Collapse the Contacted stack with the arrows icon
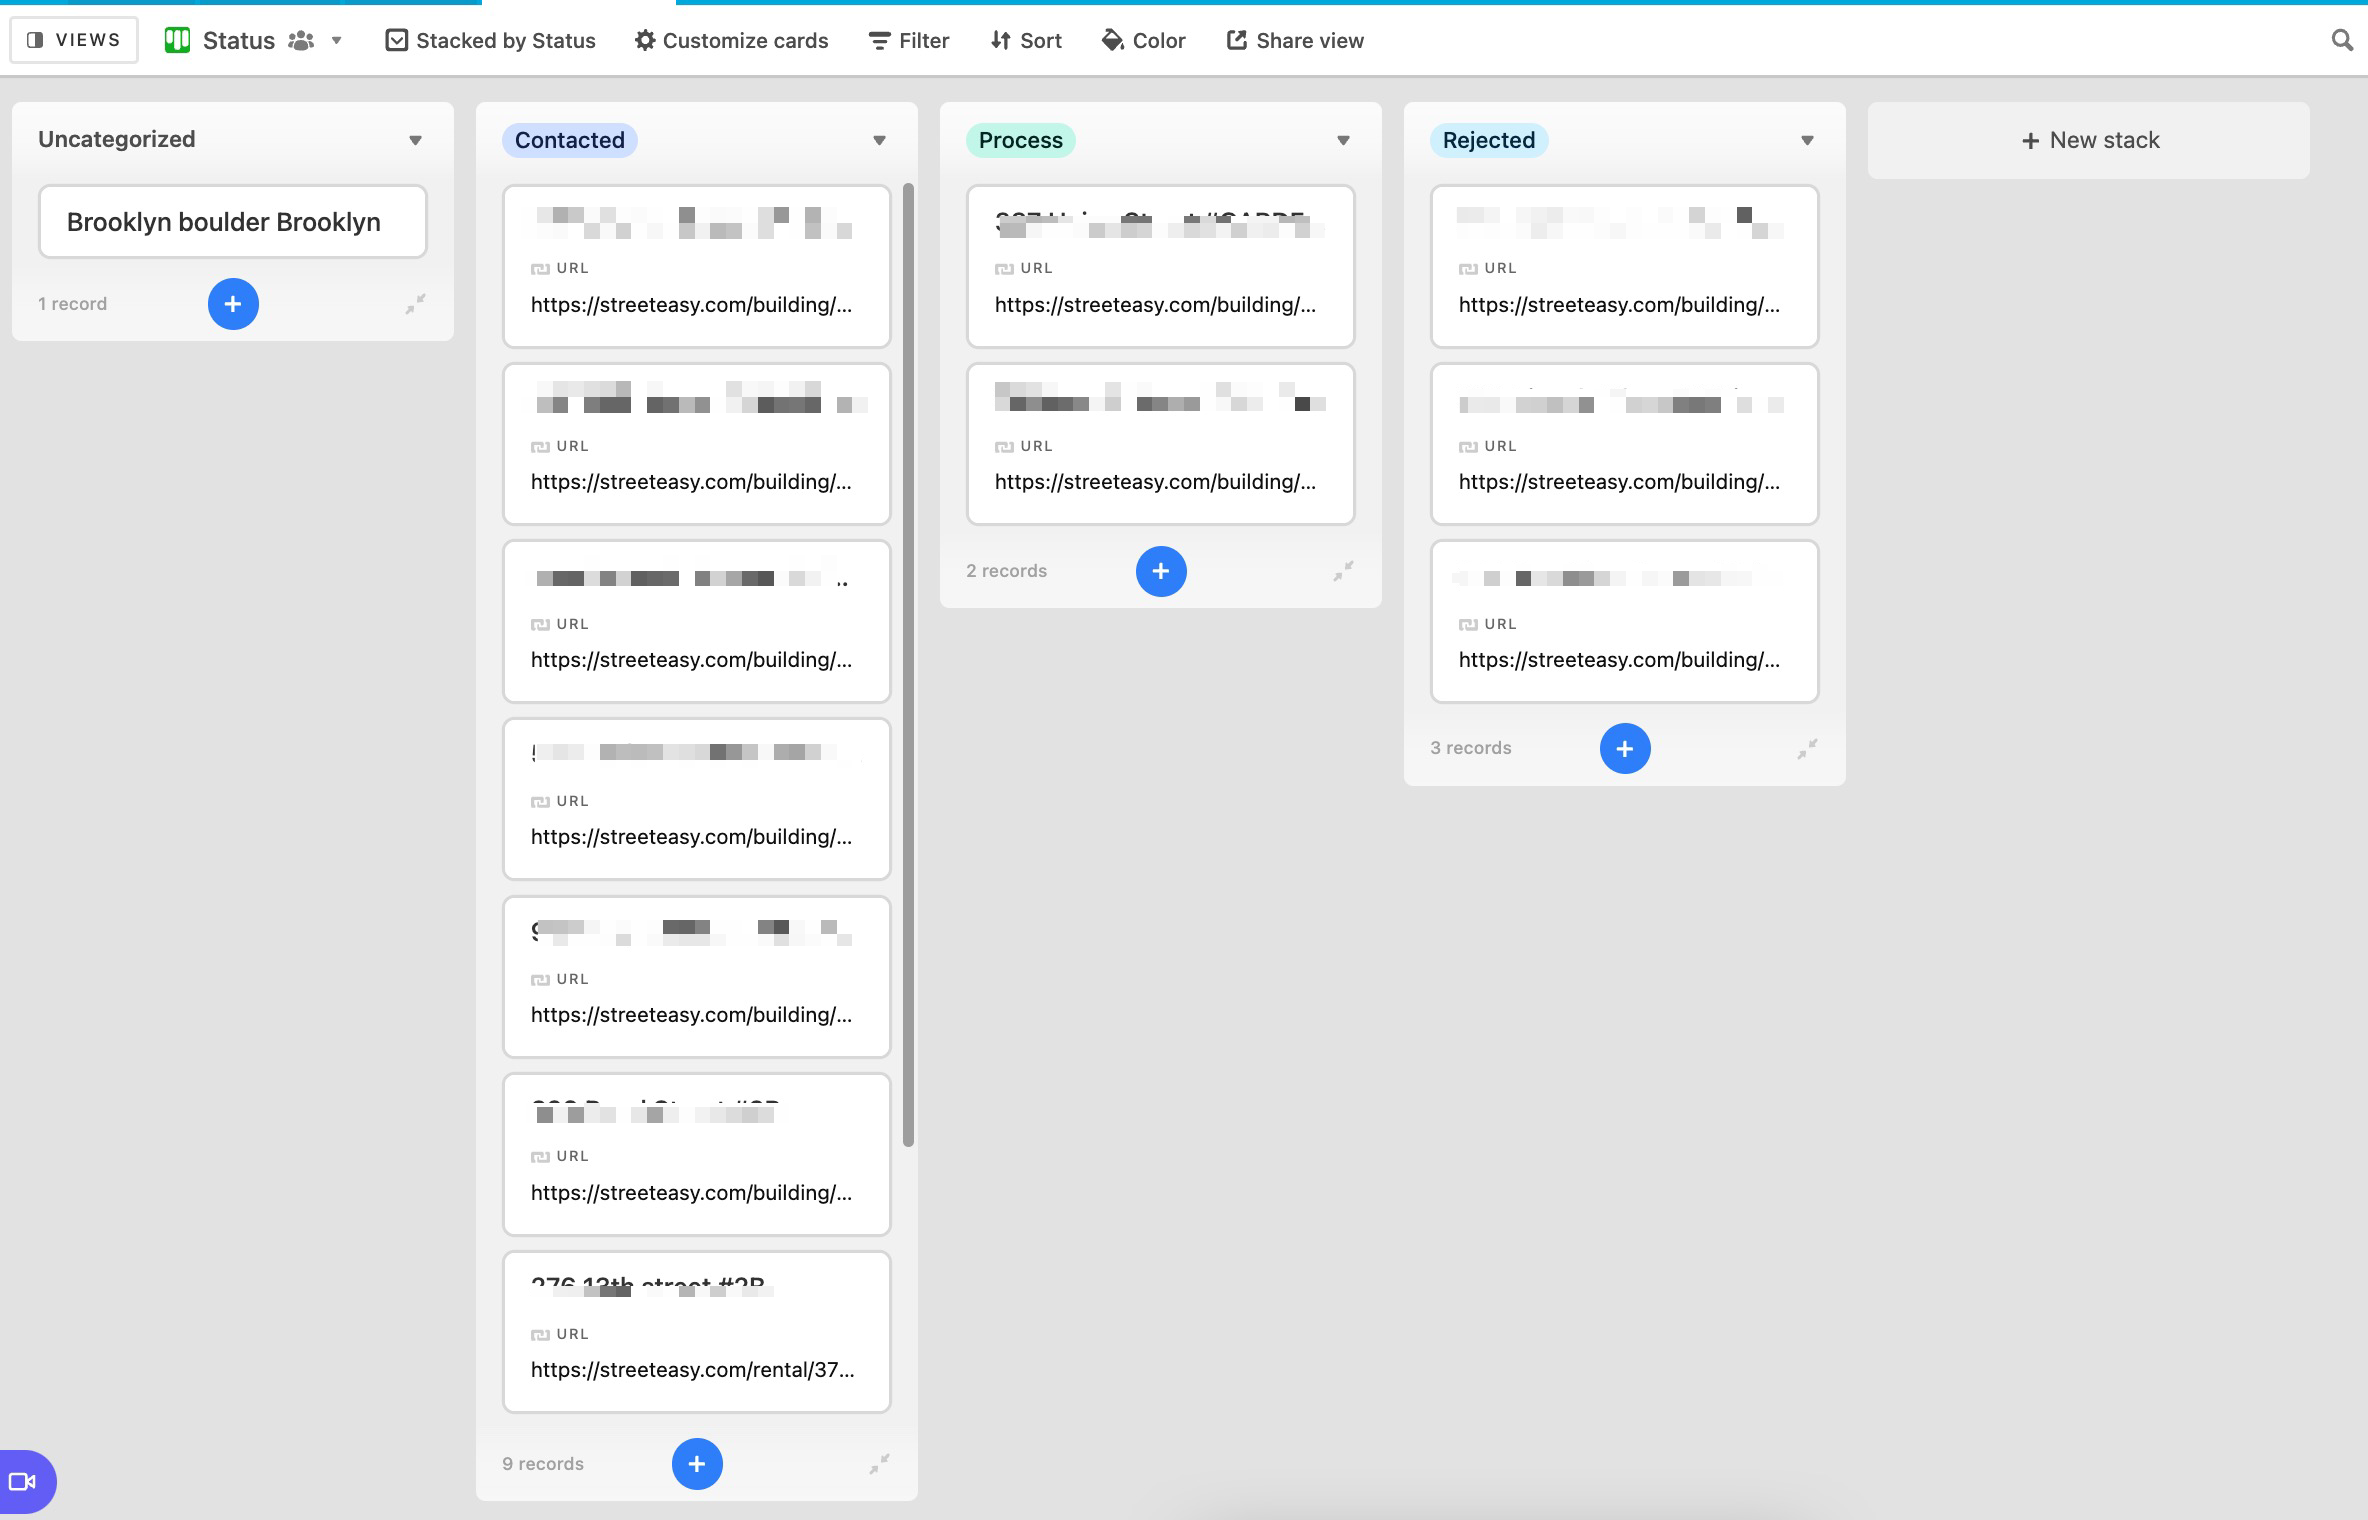The height and width of the screenshot is (1520, 2368). tap(879, 1464)
